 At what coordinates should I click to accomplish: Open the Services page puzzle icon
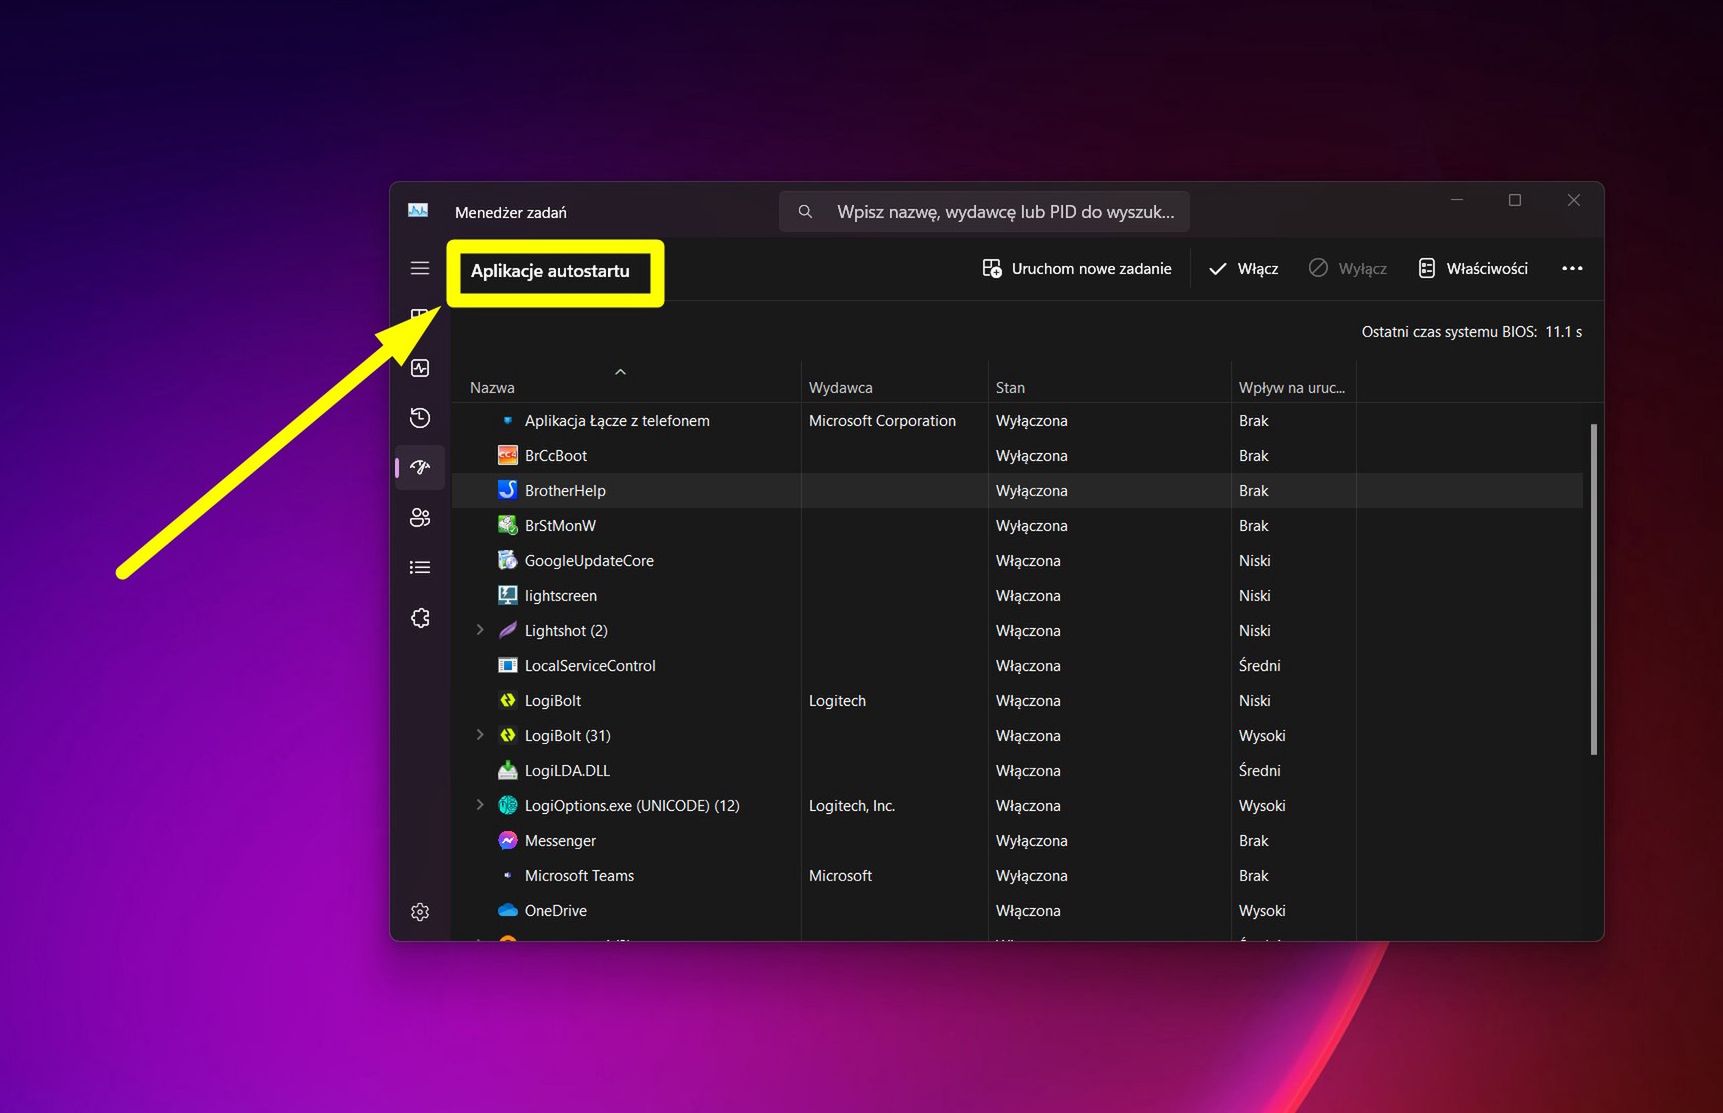coord(420,618)
